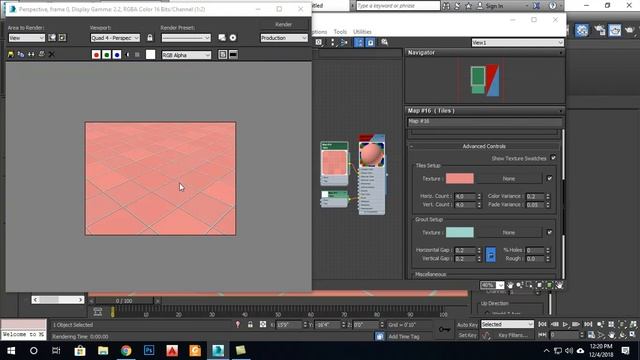640x360 pixels.
Task: Click the material sphere preview node
Action: click(371, 154)
